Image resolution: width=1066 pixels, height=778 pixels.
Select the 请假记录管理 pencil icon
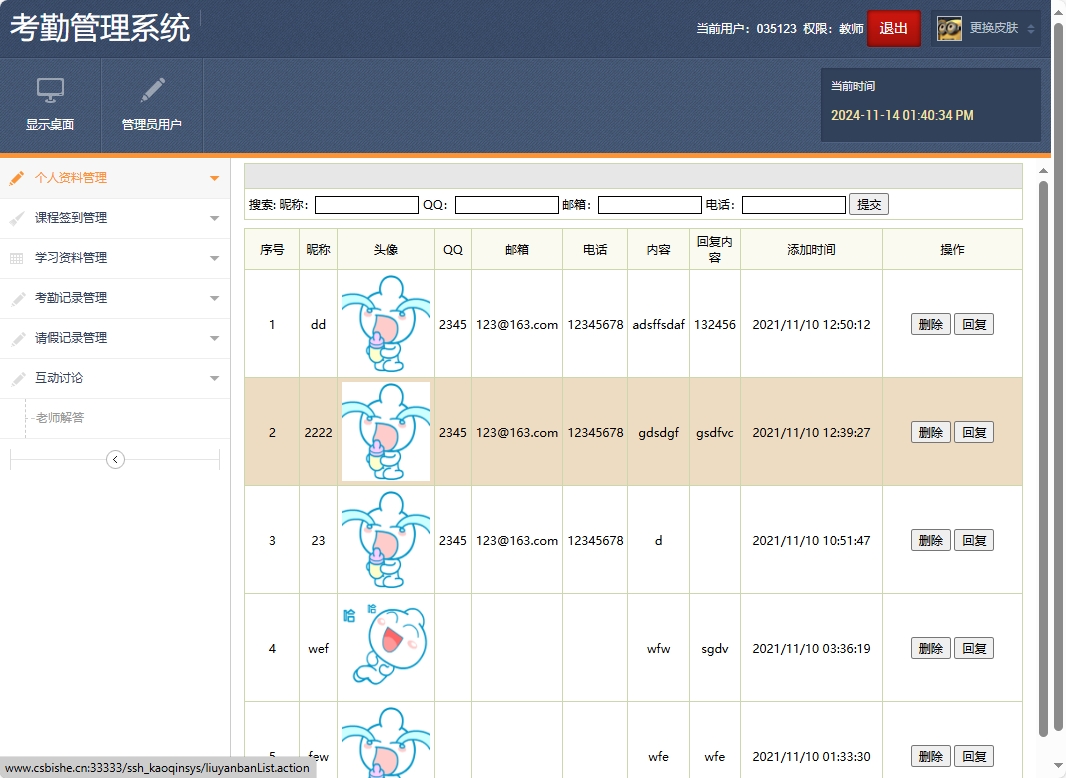[x=16, y=338]
